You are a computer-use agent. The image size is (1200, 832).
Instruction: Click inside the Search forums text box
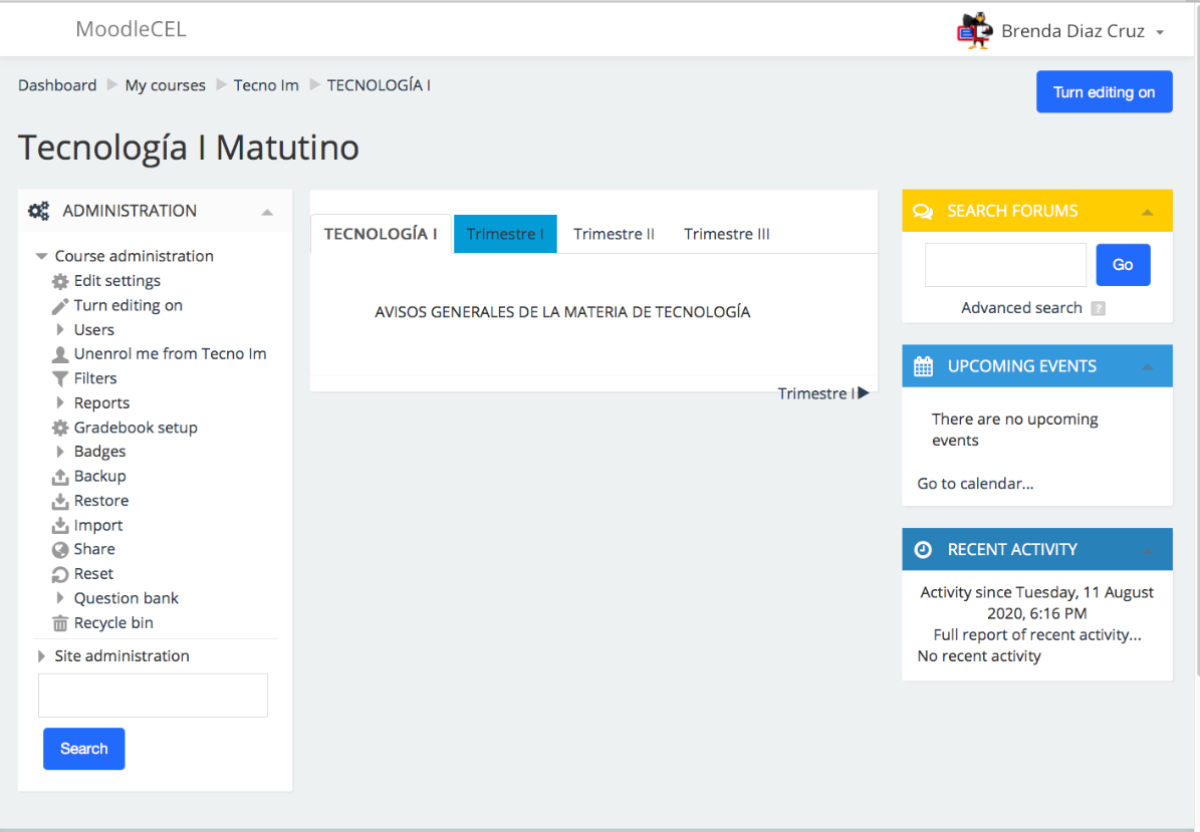[x=1005, y=264]
